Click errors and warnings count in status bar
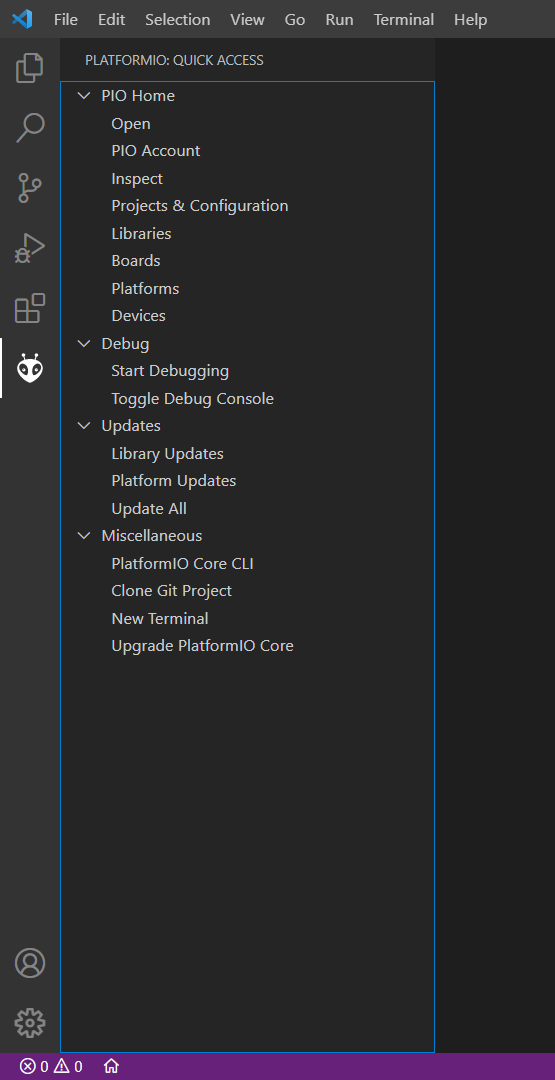Viewport: 555px width, 1080px height. [x=51, y=1066]
